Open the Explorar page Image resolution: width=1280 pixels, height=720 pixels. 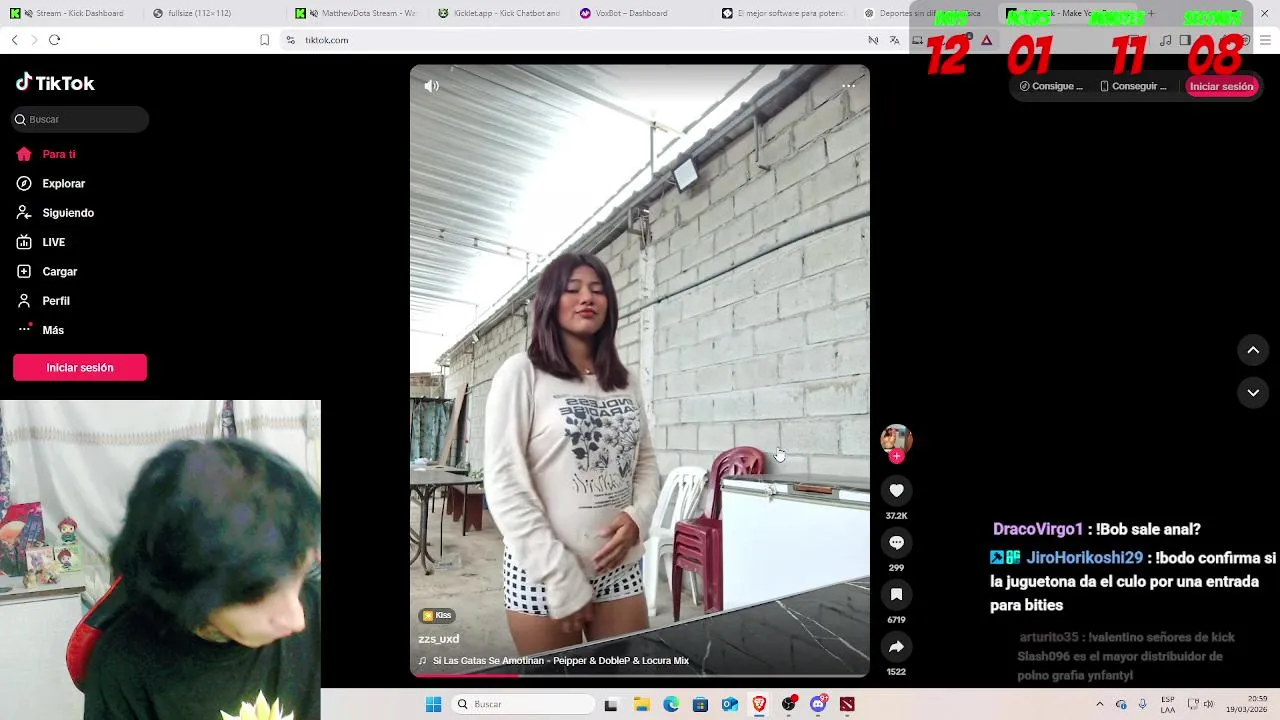click(51, 184)
